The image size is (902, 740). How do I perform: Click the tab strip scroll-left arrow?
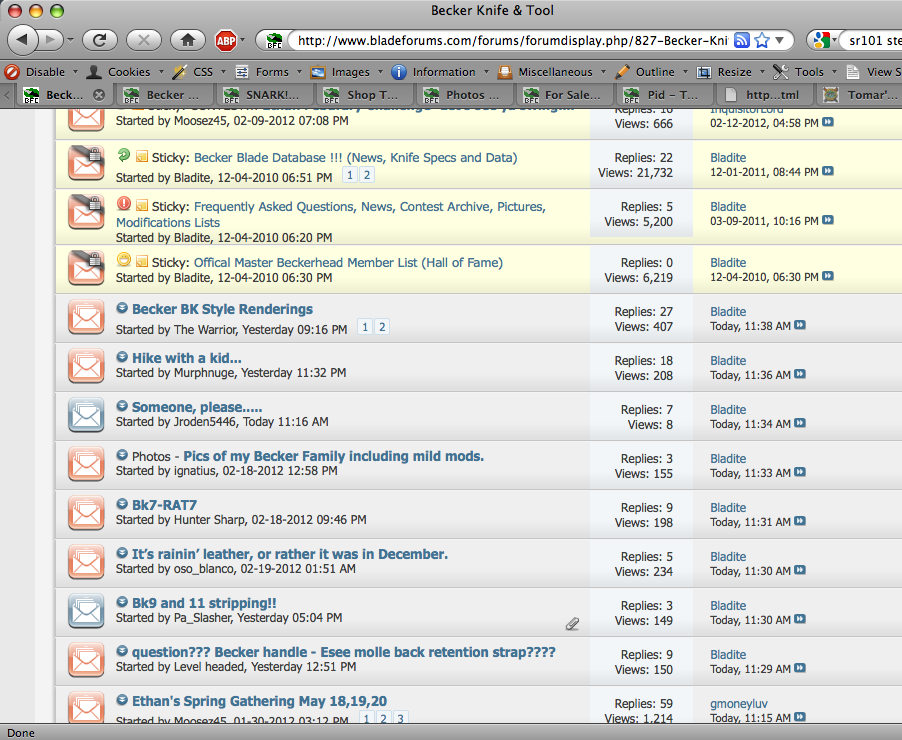[7, 95]
